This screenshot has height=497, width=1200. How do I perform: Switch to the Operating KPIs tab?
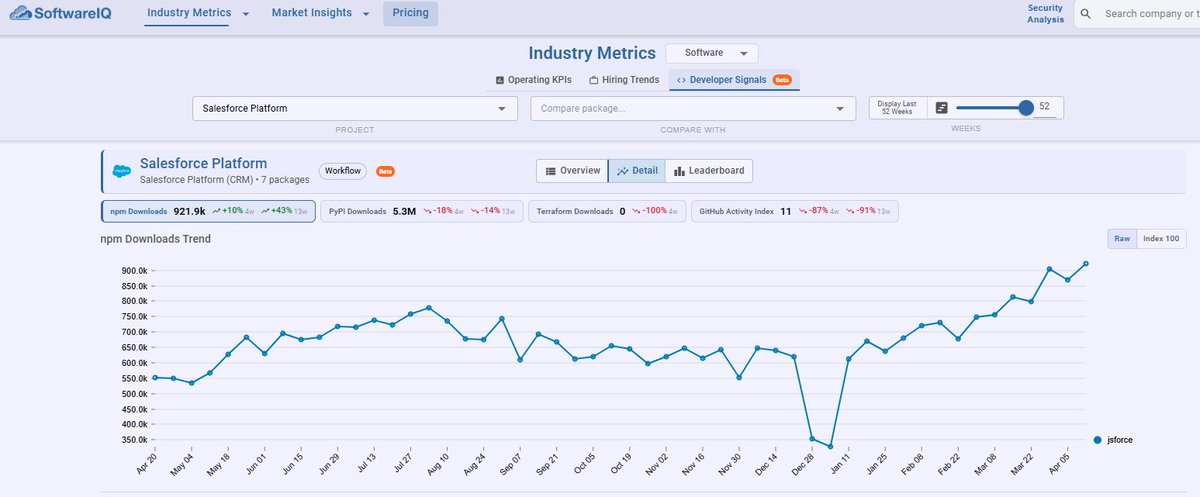click(534, 79)
